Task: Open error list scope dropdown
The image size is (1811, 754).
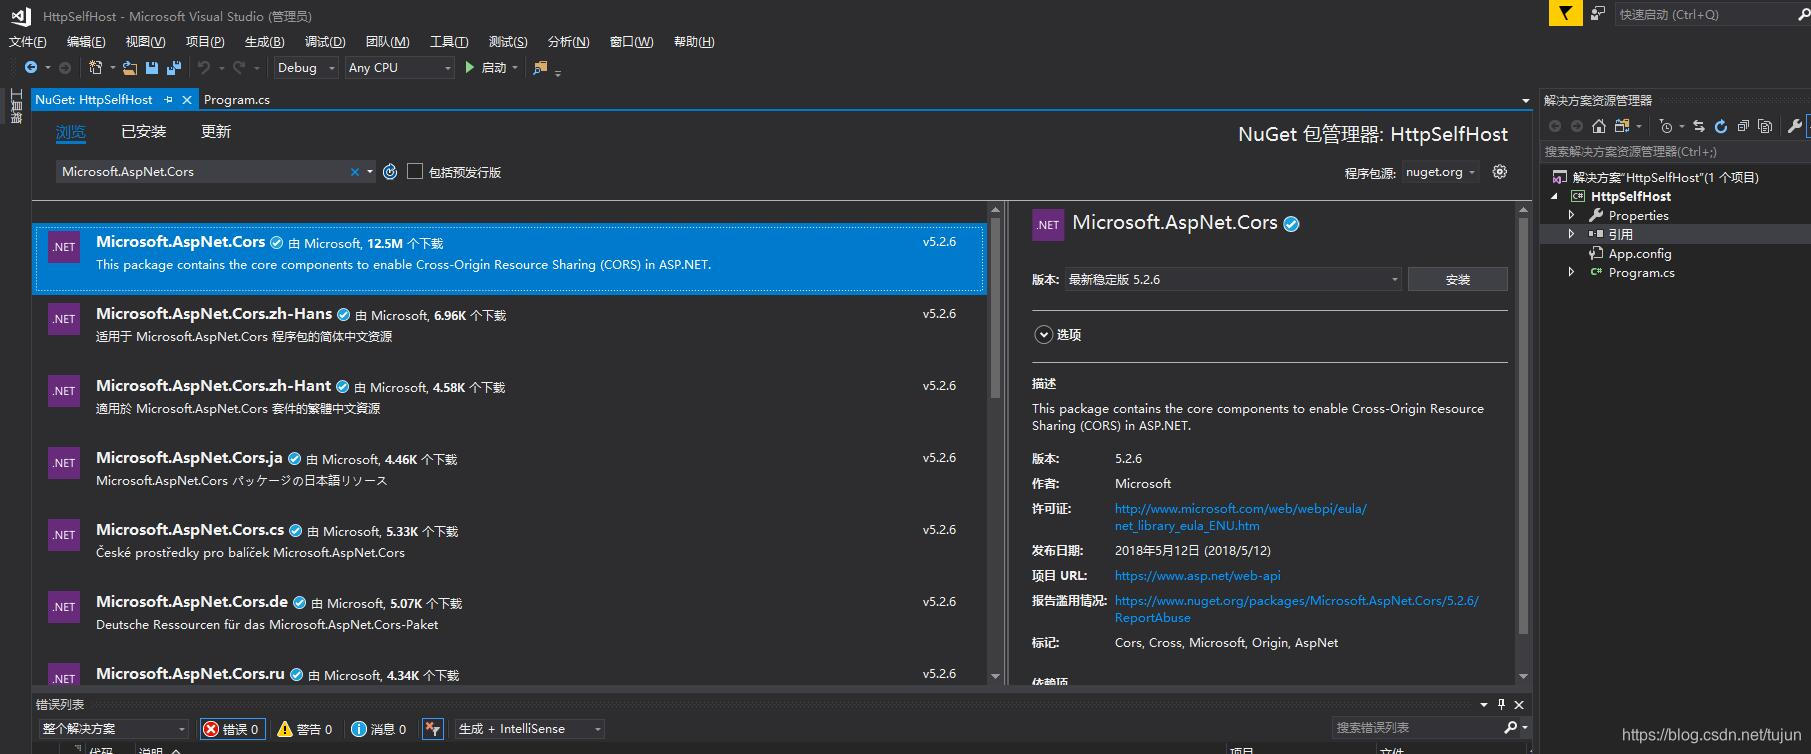Action: click(x=113, y=729)
